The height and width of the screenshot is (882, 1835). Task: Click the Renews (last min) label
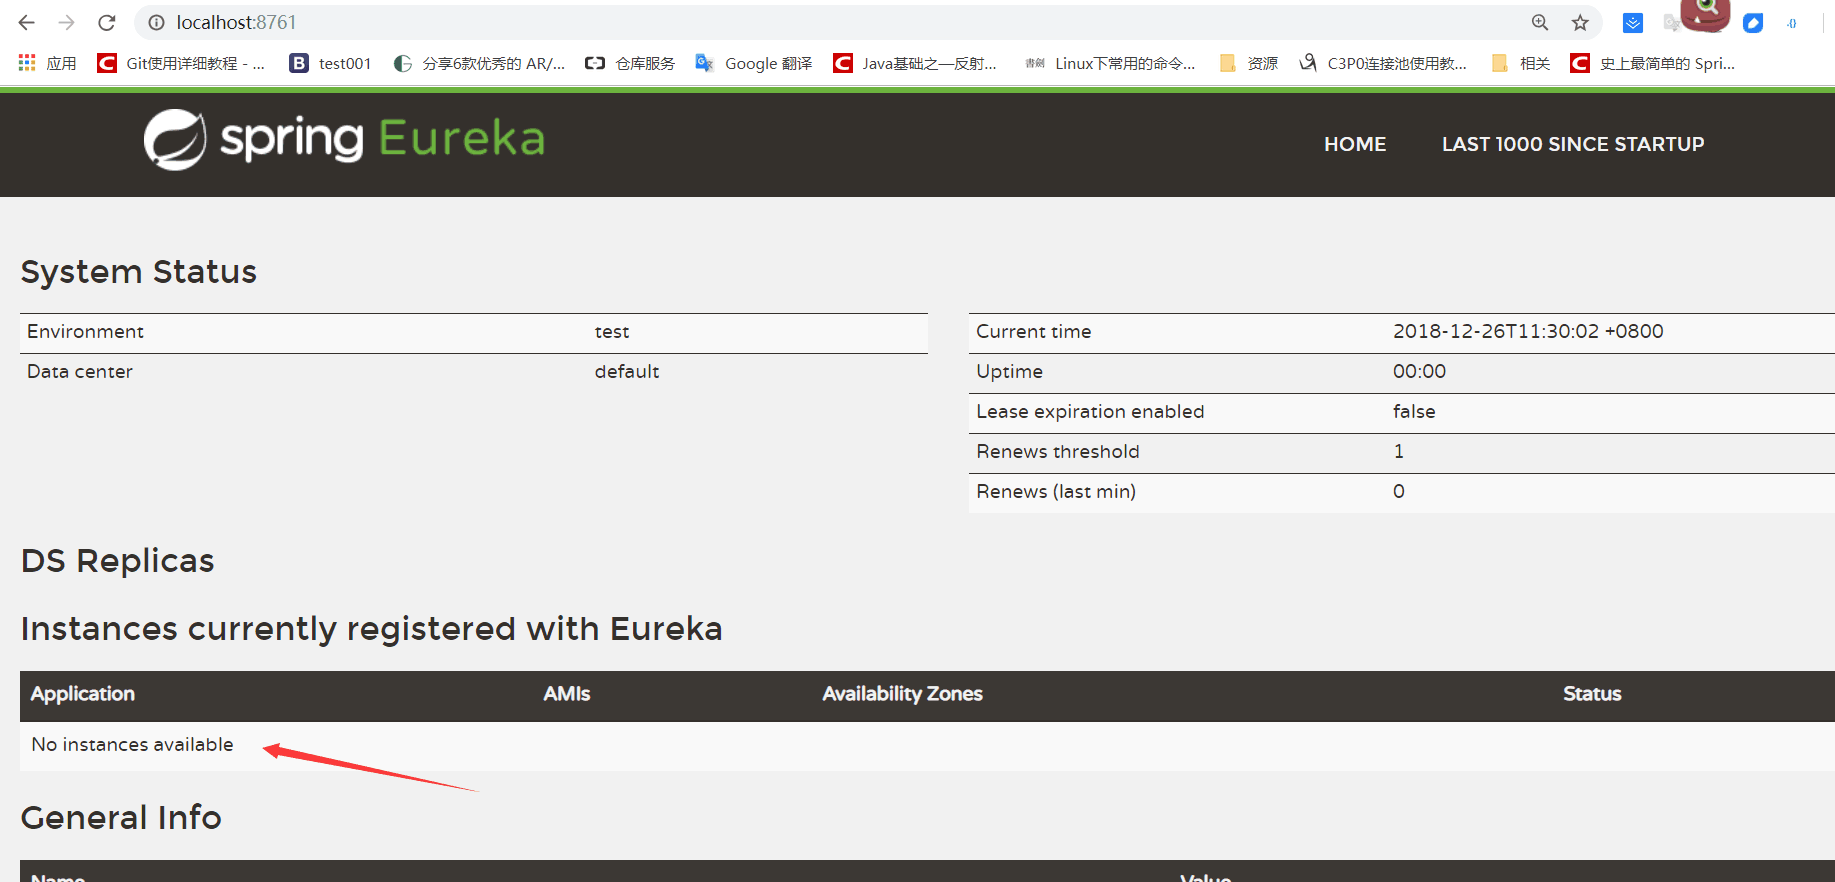point(1056,491)
